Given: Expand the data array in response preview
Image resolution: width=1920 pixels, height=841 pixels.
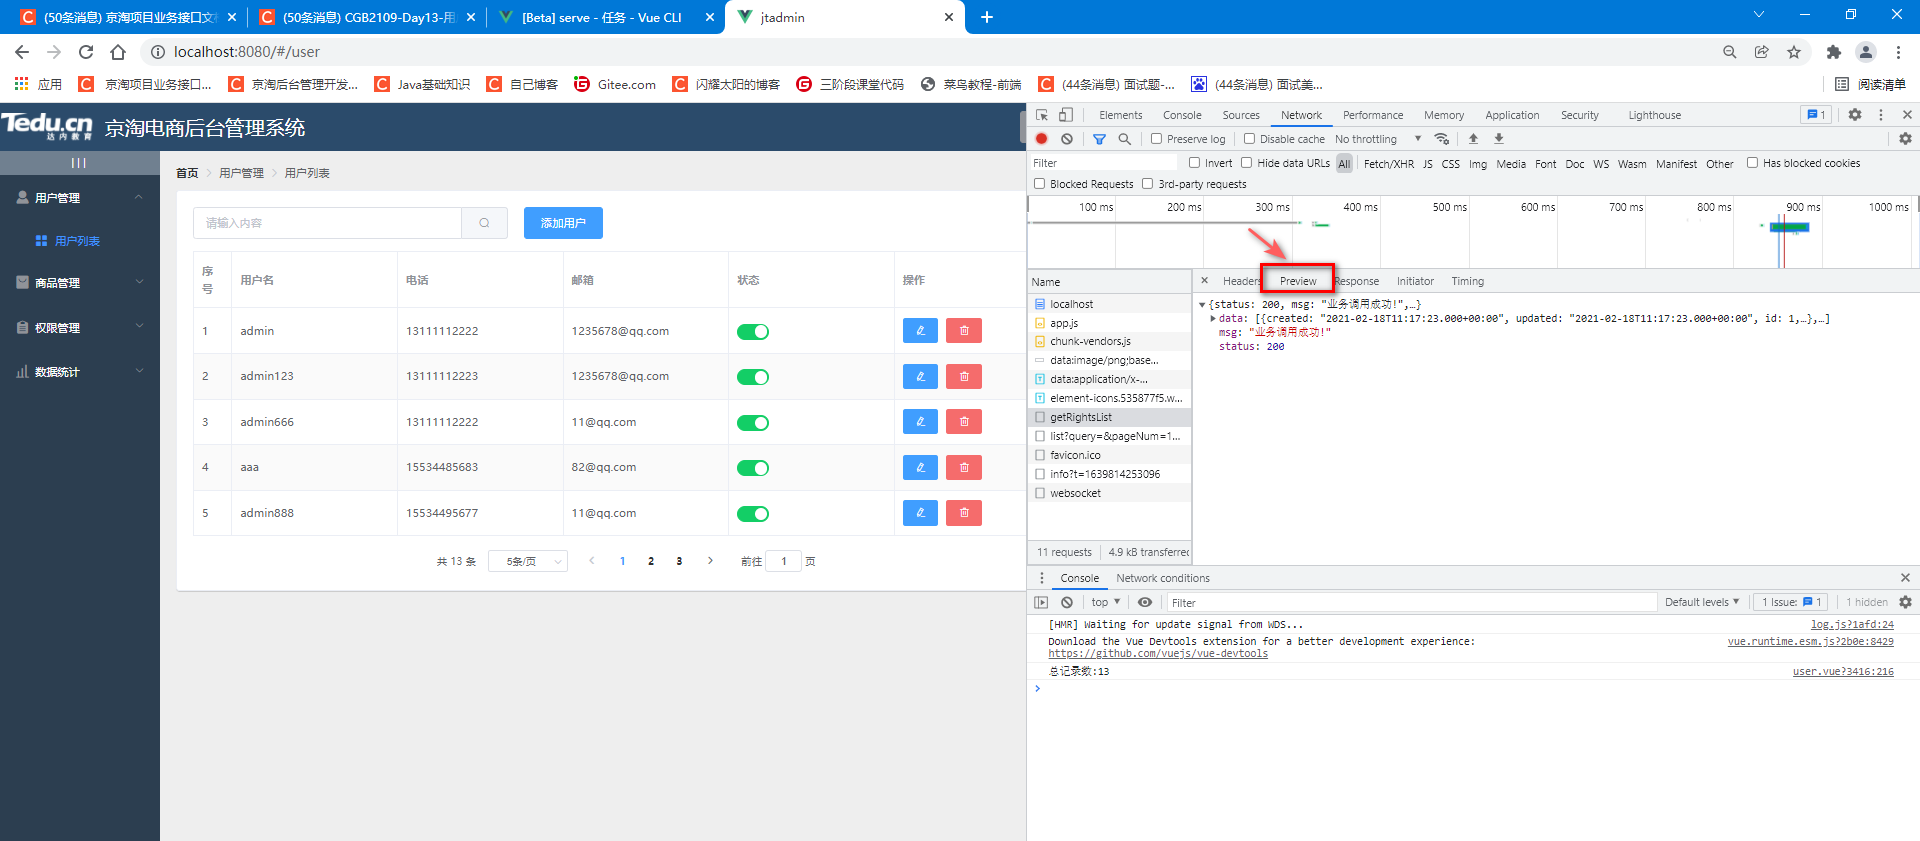Looking at the screenshot, I should pyautogui.click(x=1213, y=319).
